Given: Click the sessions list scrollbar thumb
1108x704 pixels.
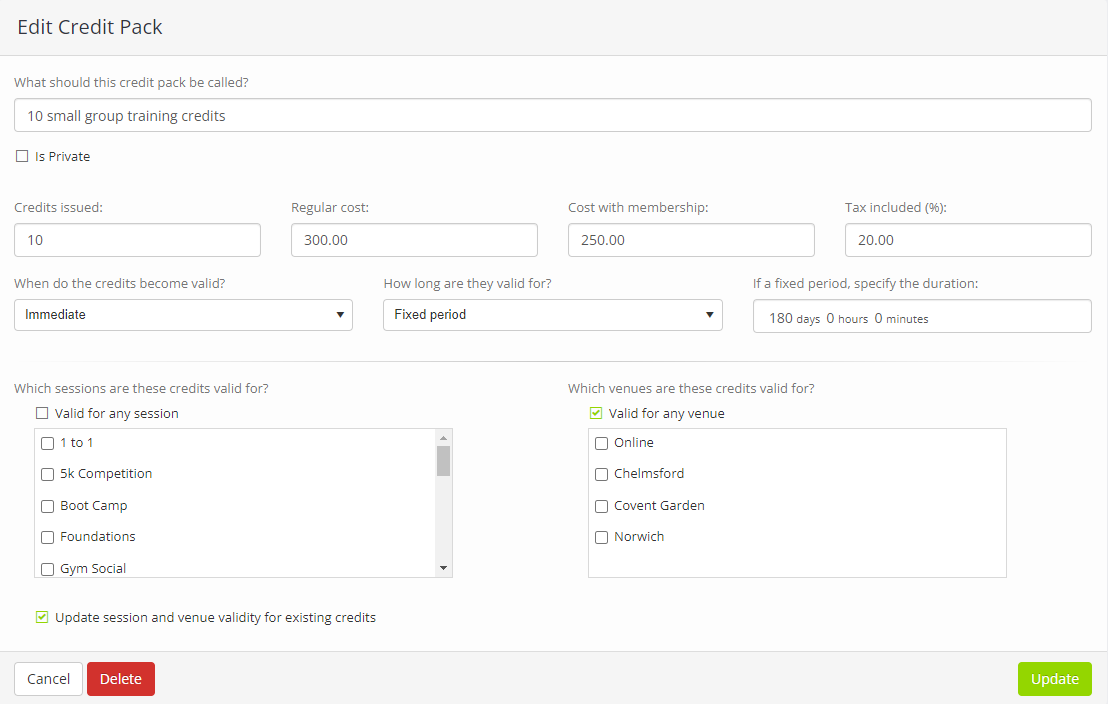Looking at the screenshot, I should [443, 461].
